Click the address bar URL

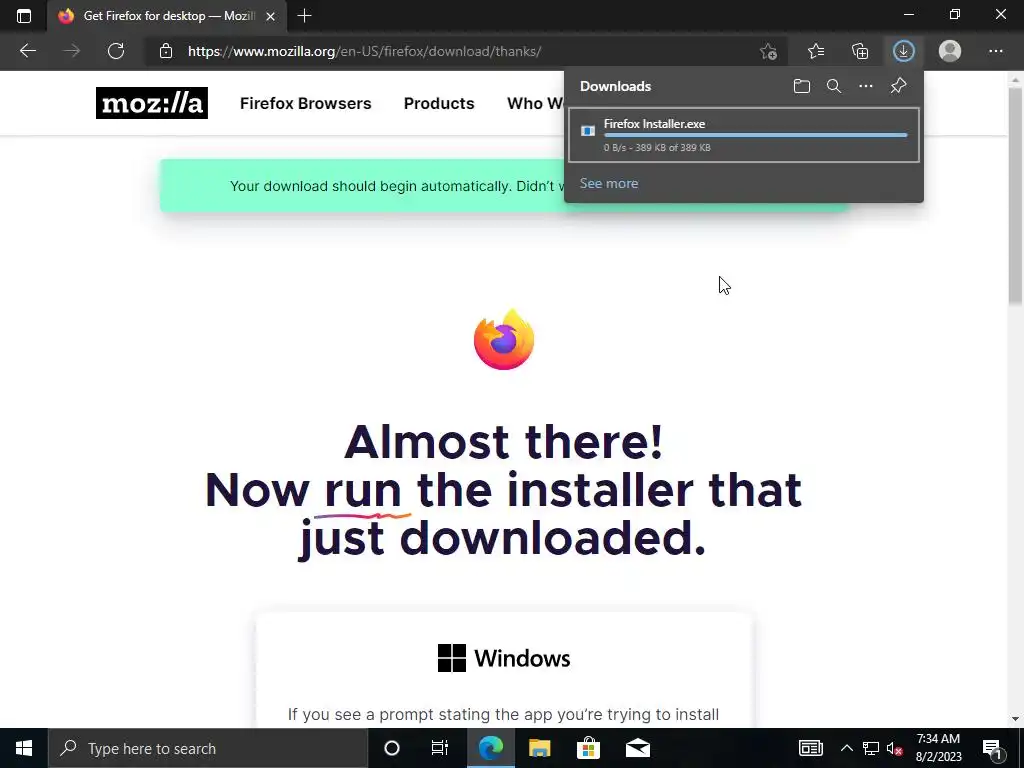(364, 51)
